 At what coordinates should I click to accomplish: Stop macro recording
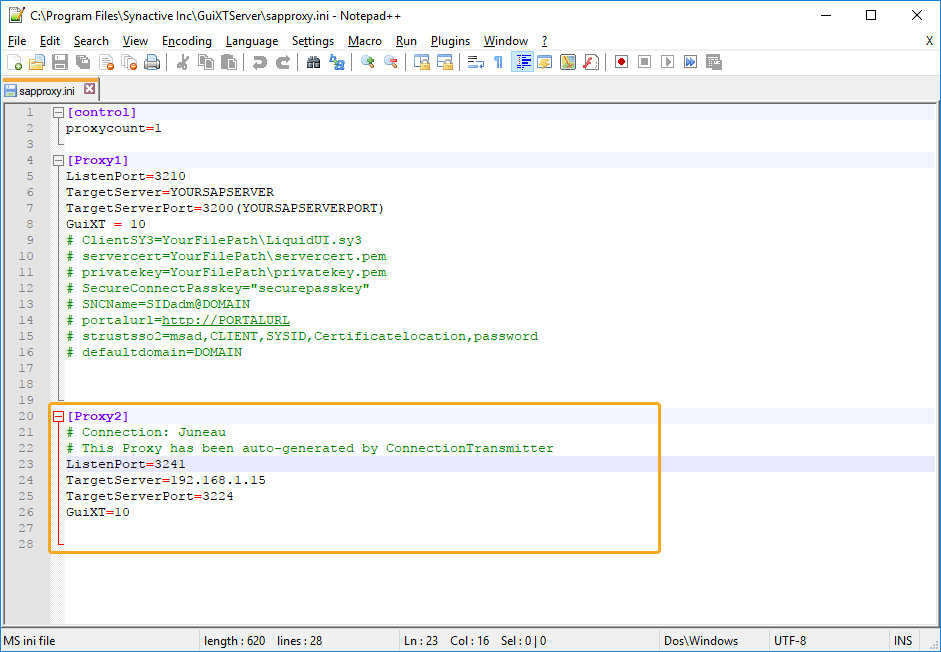[645, 62]
